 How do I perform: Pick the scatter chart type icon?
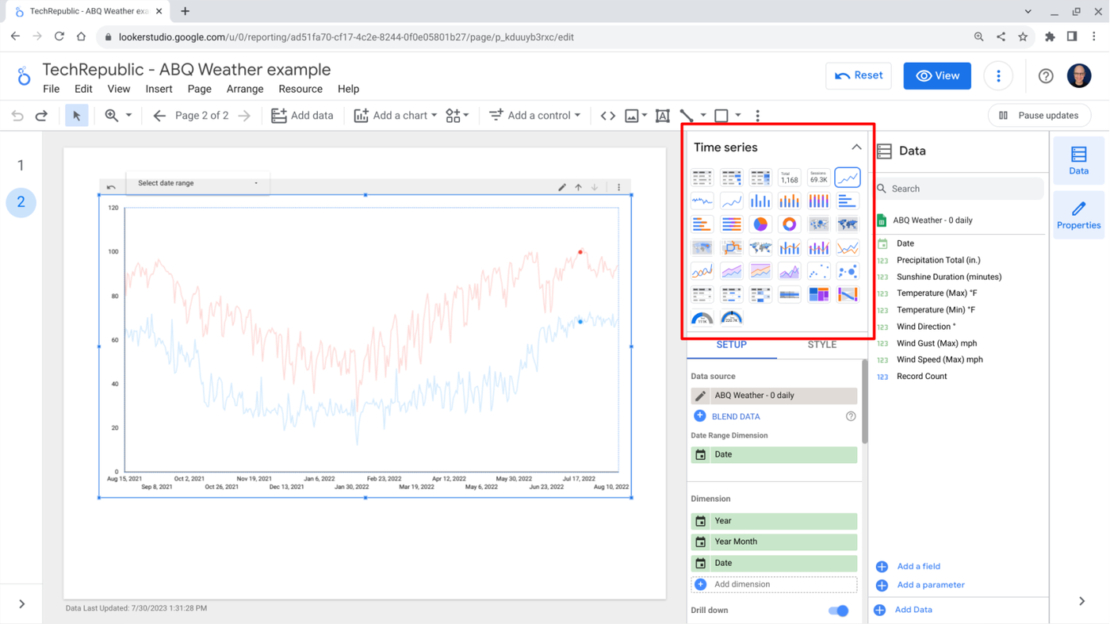click(818, 272)
